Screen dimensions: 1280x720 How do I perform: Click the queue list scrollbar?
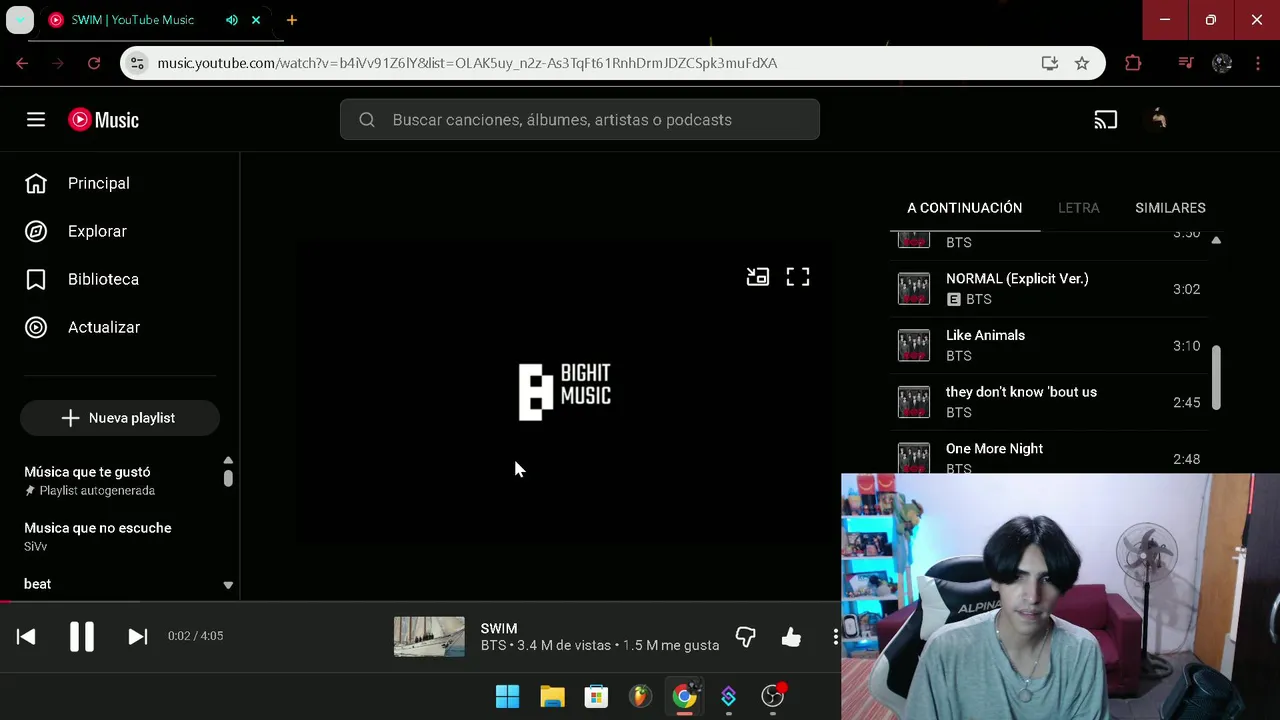[x=1216, y=378]
